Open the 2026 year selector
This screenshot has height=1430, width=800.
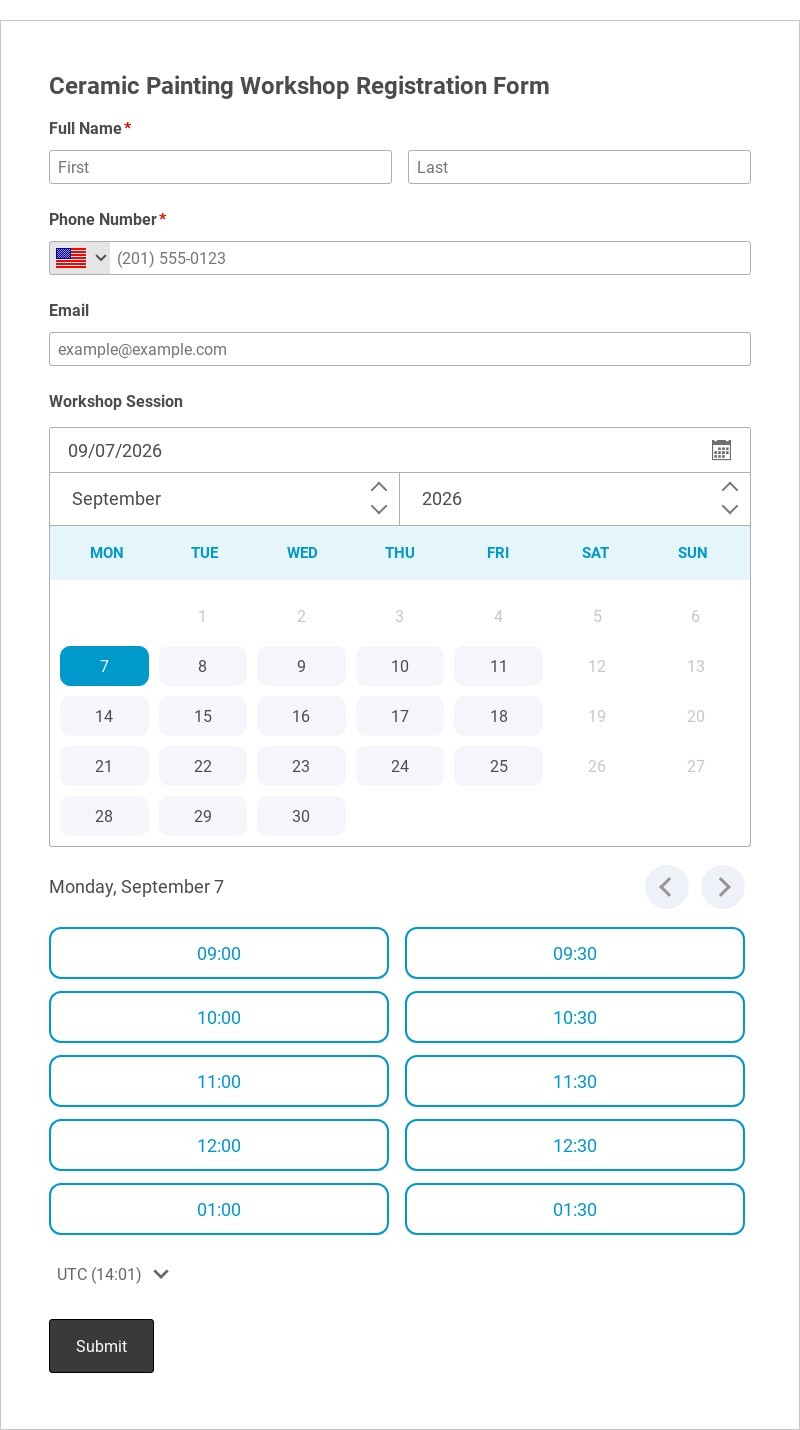click(x=575, y=499)
